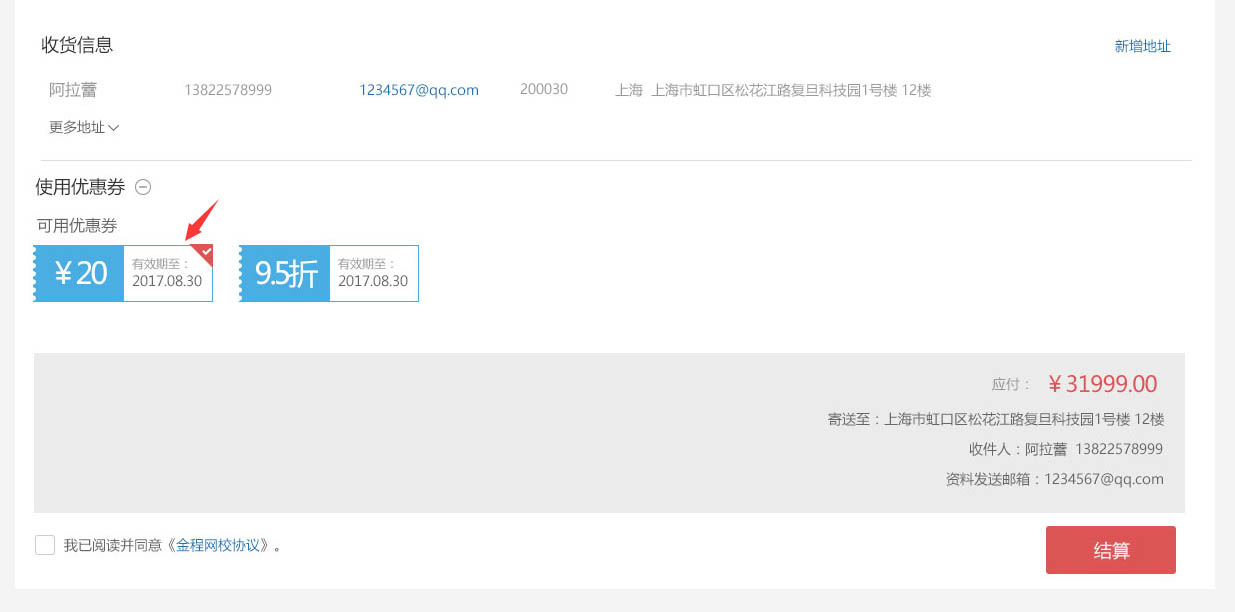Open the 金程网校协议 agreement link

coord(223,545)
